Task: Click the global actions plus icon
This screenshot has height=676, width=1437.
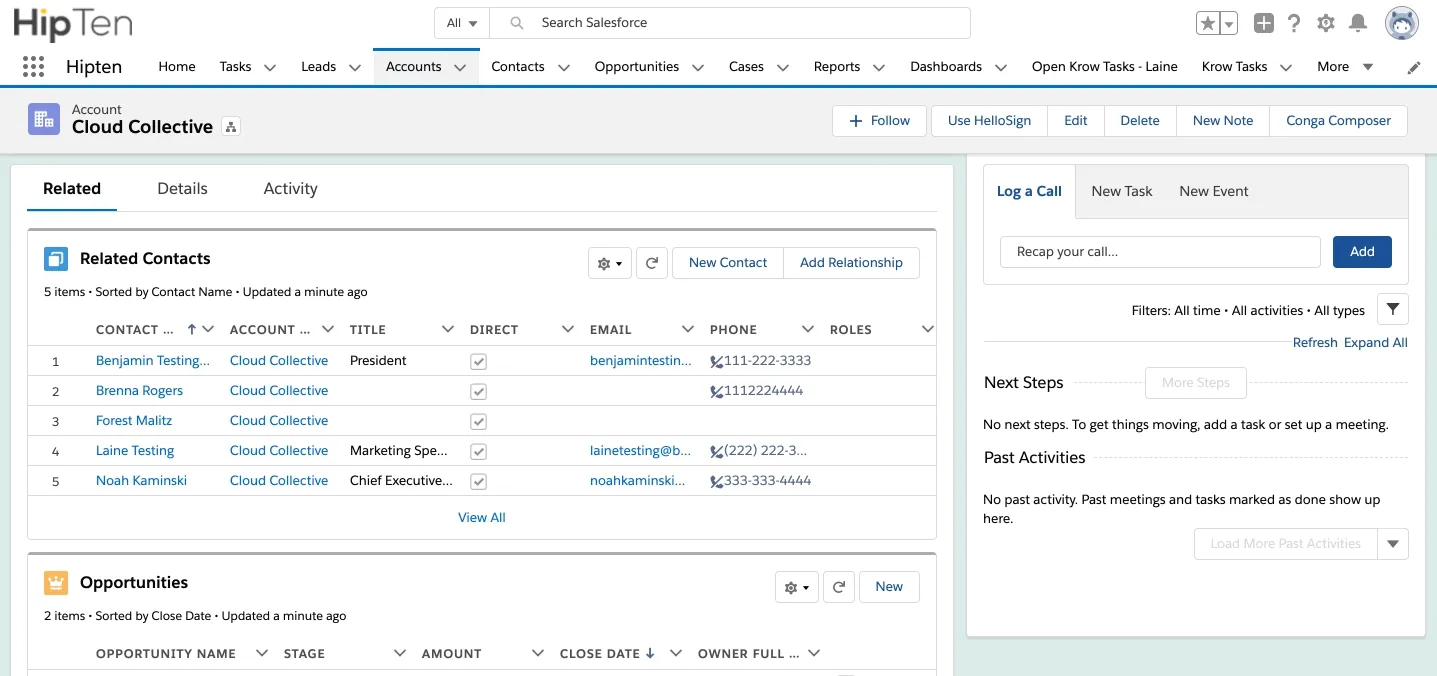Action: (1264, 23)
